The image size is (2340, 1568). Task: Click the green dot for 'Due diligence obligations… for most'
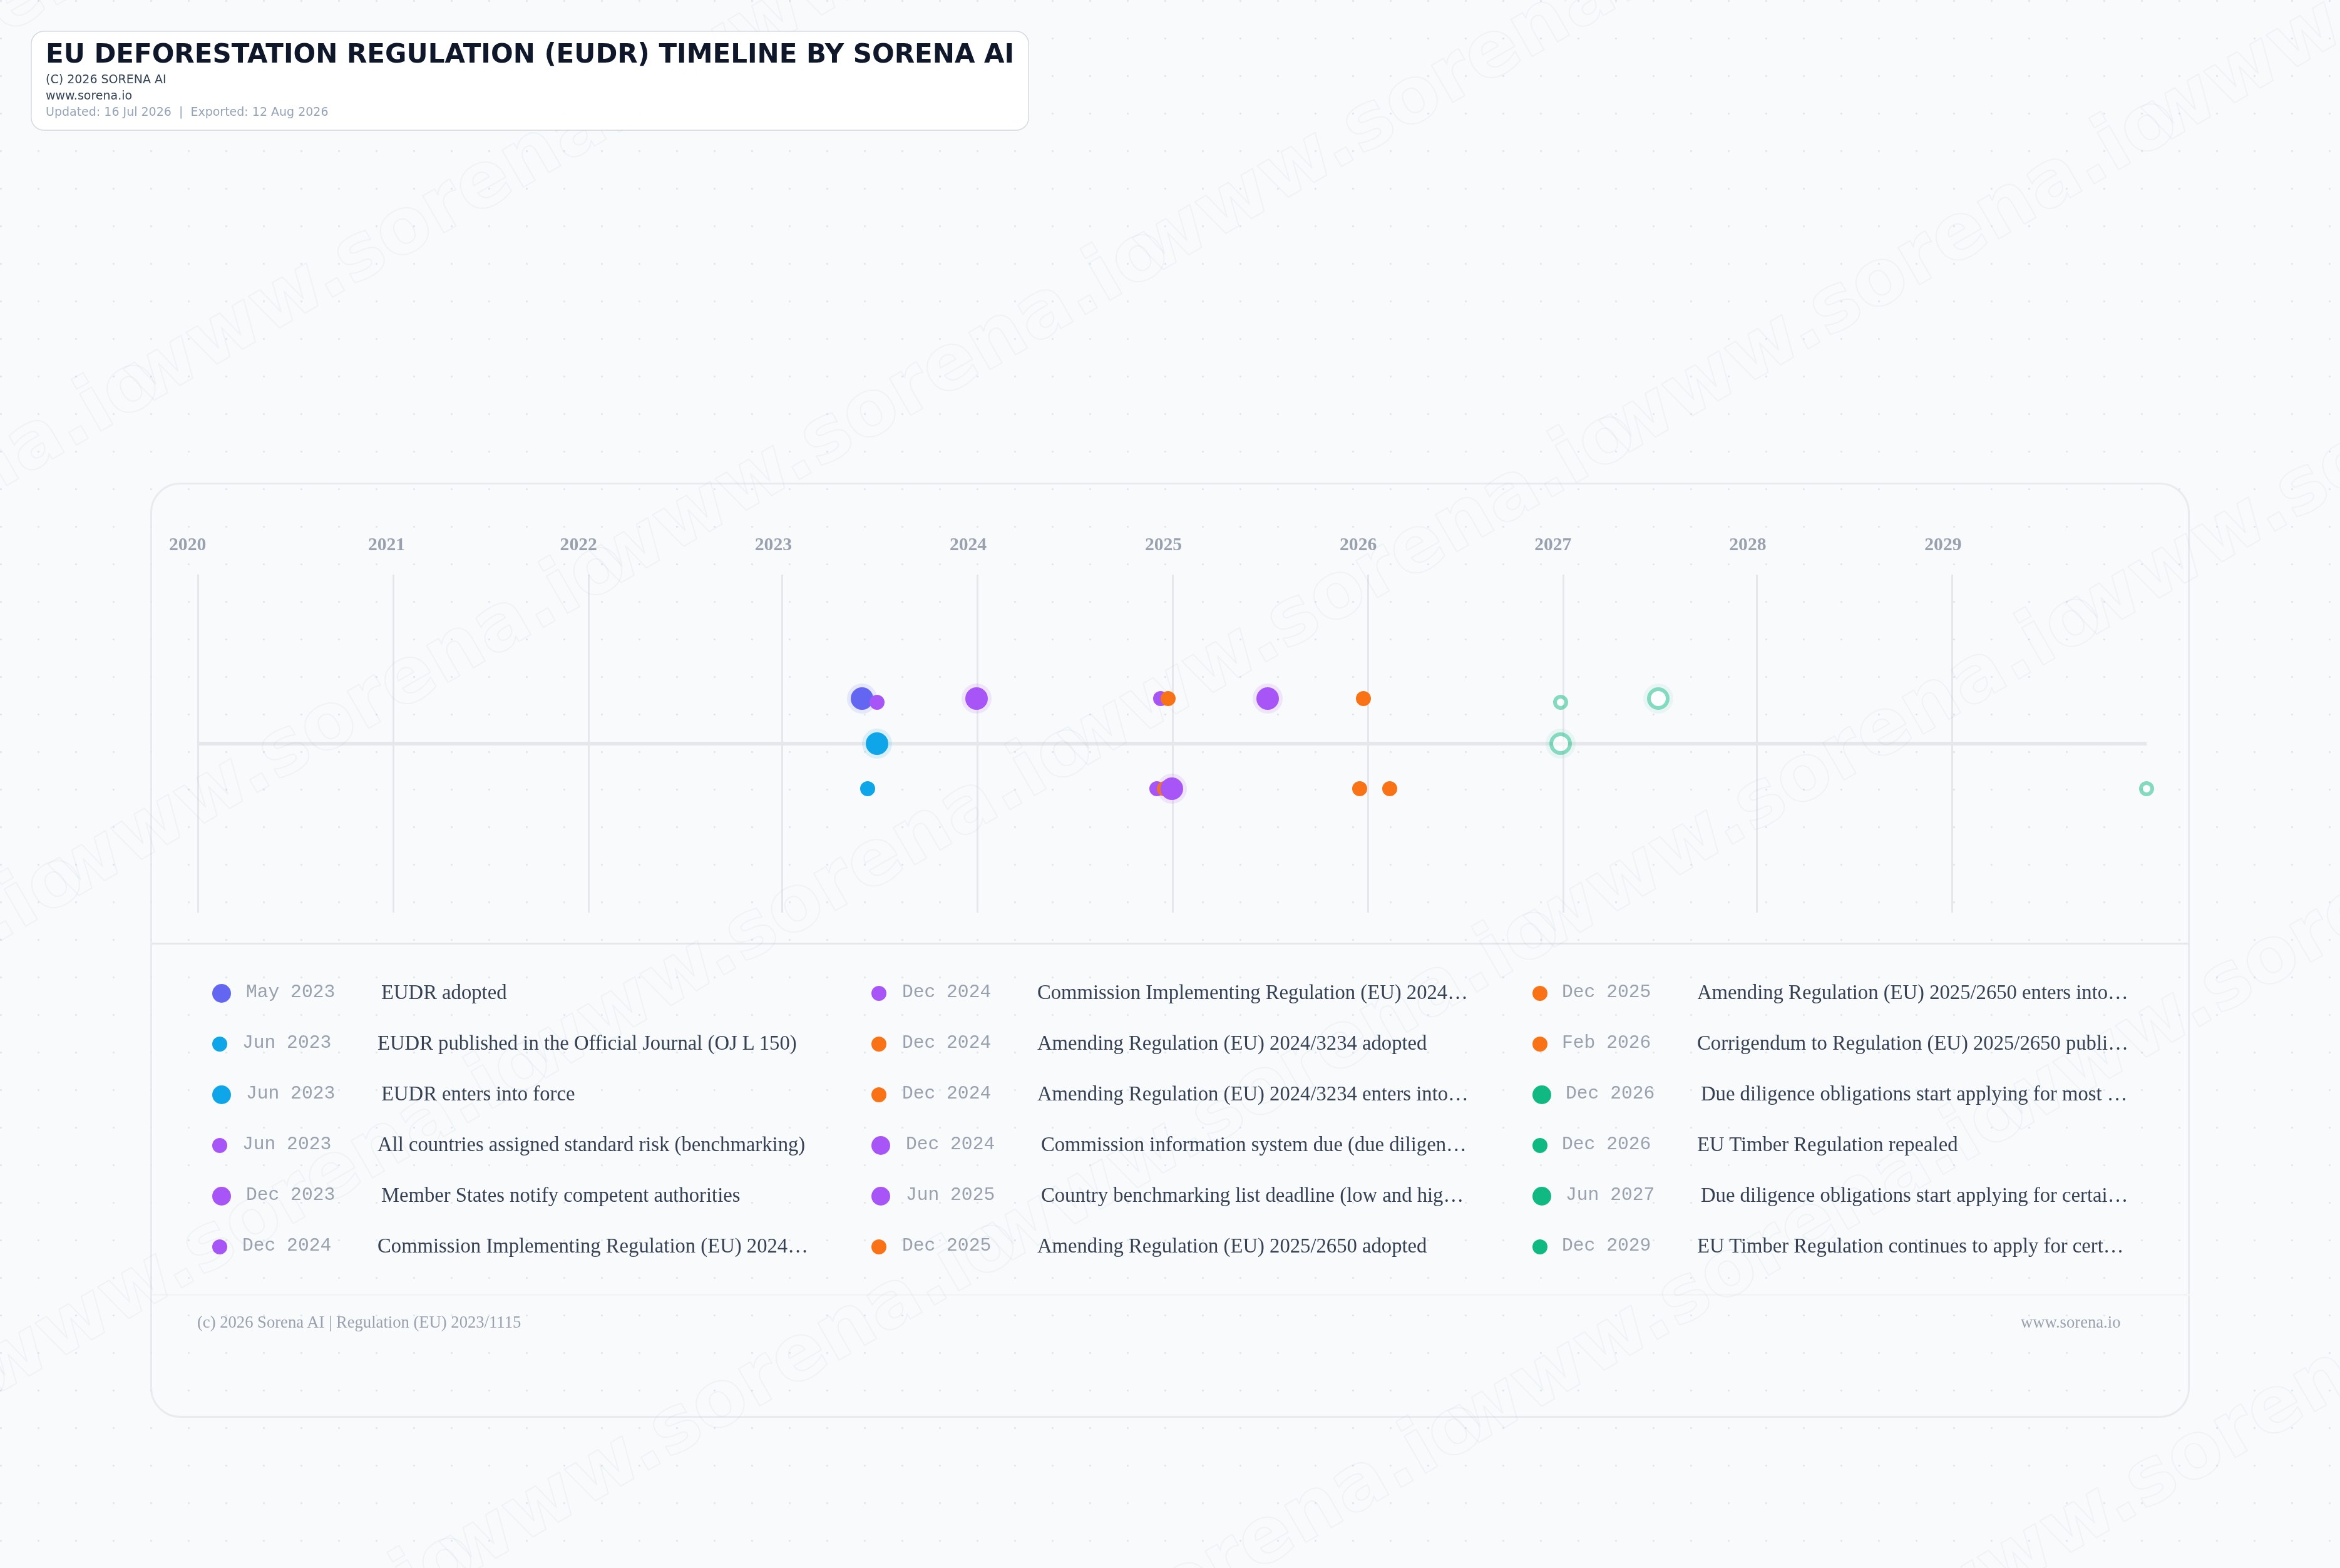point(1541,1094)
